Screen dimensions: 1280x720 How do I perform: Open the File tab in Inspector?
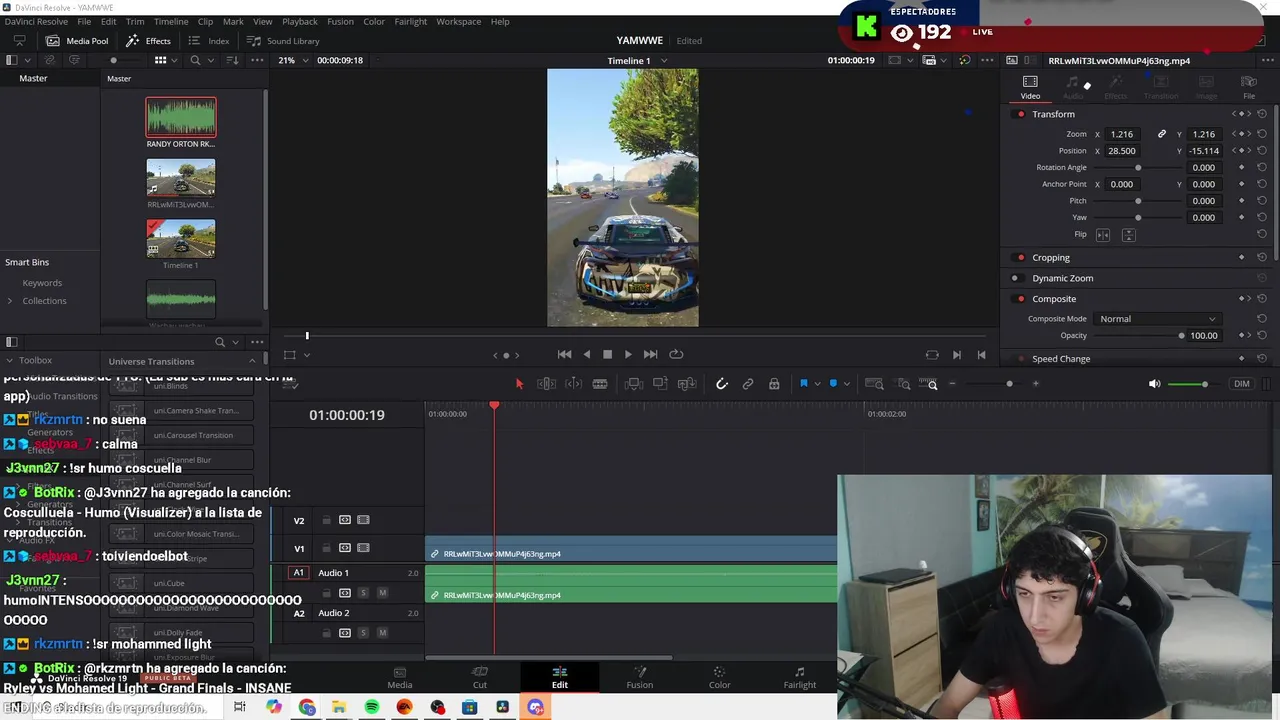tap(1249, 87)
